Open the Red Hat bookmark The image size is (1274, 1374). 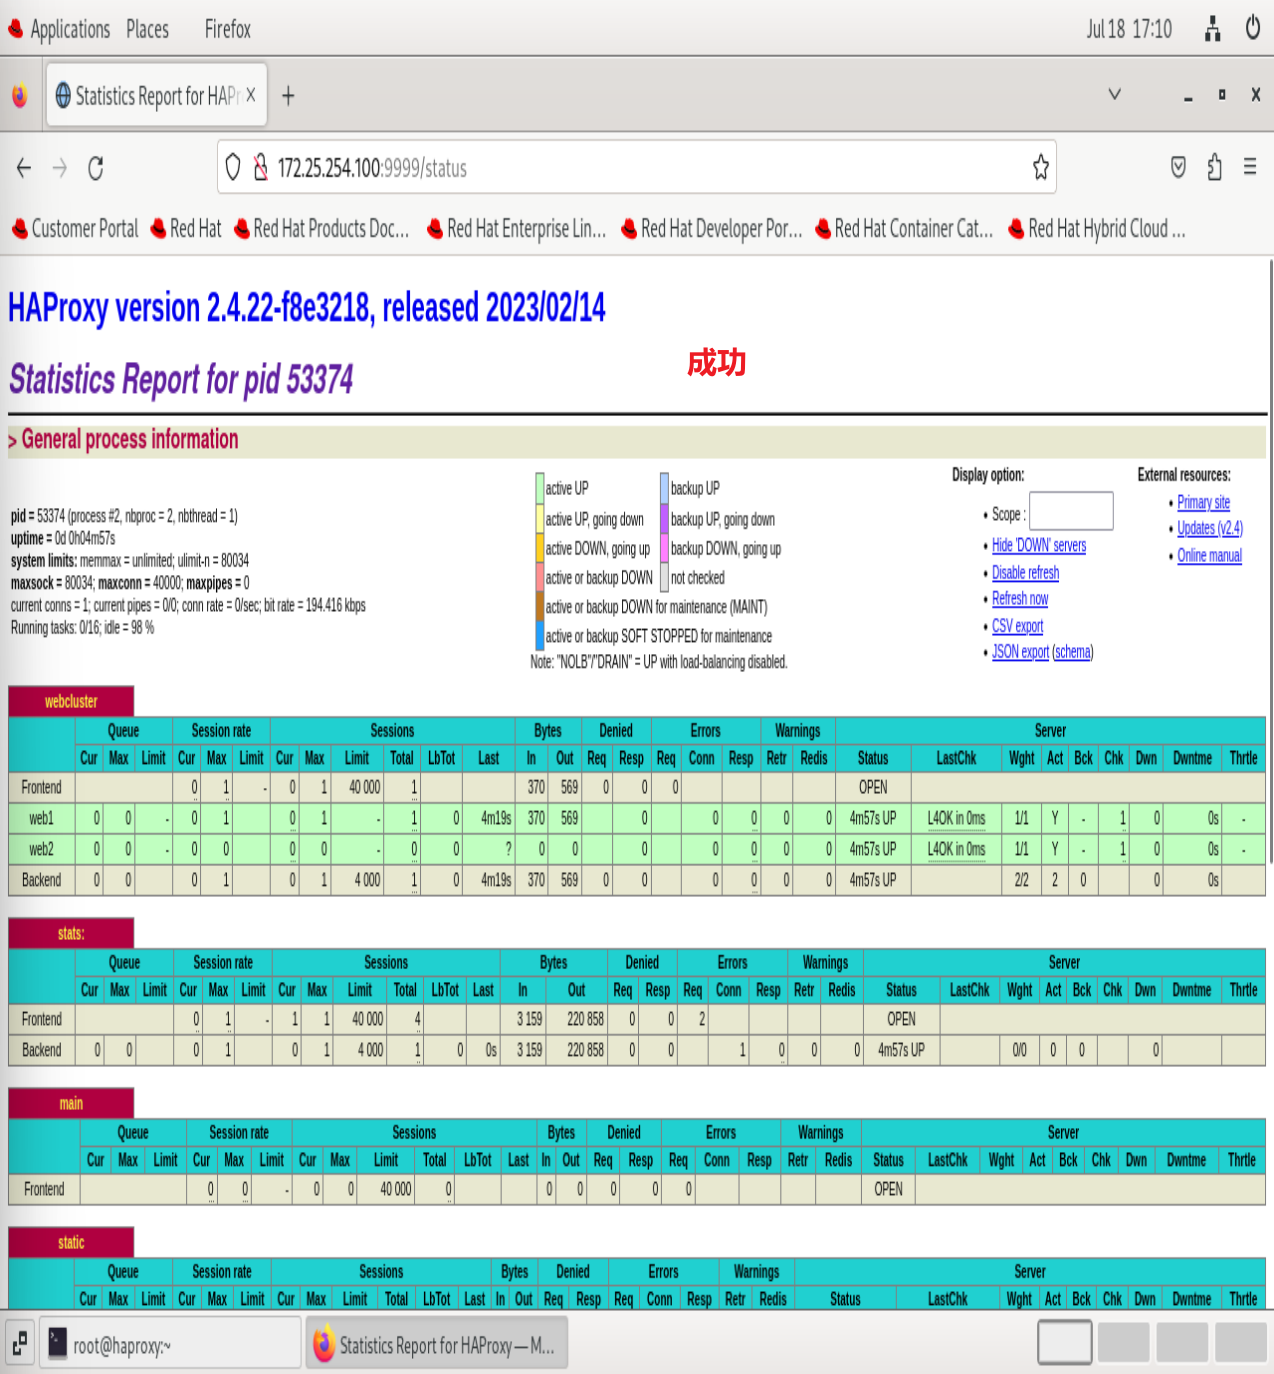186,229
